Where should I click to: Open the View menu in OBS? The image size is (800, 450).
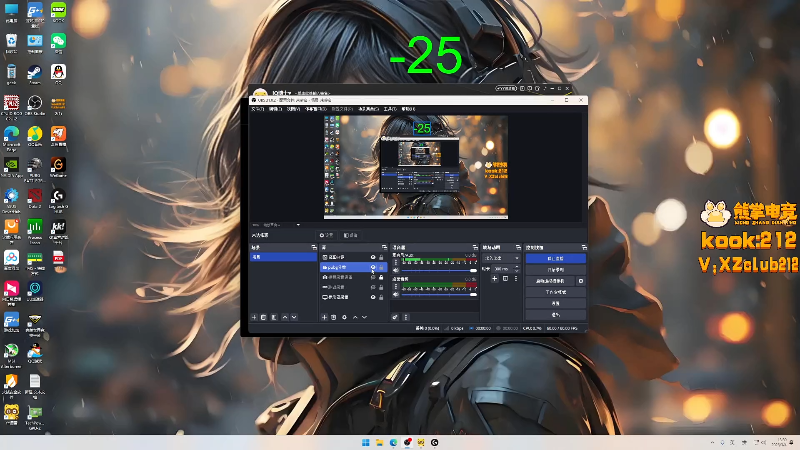pos(293,109)
